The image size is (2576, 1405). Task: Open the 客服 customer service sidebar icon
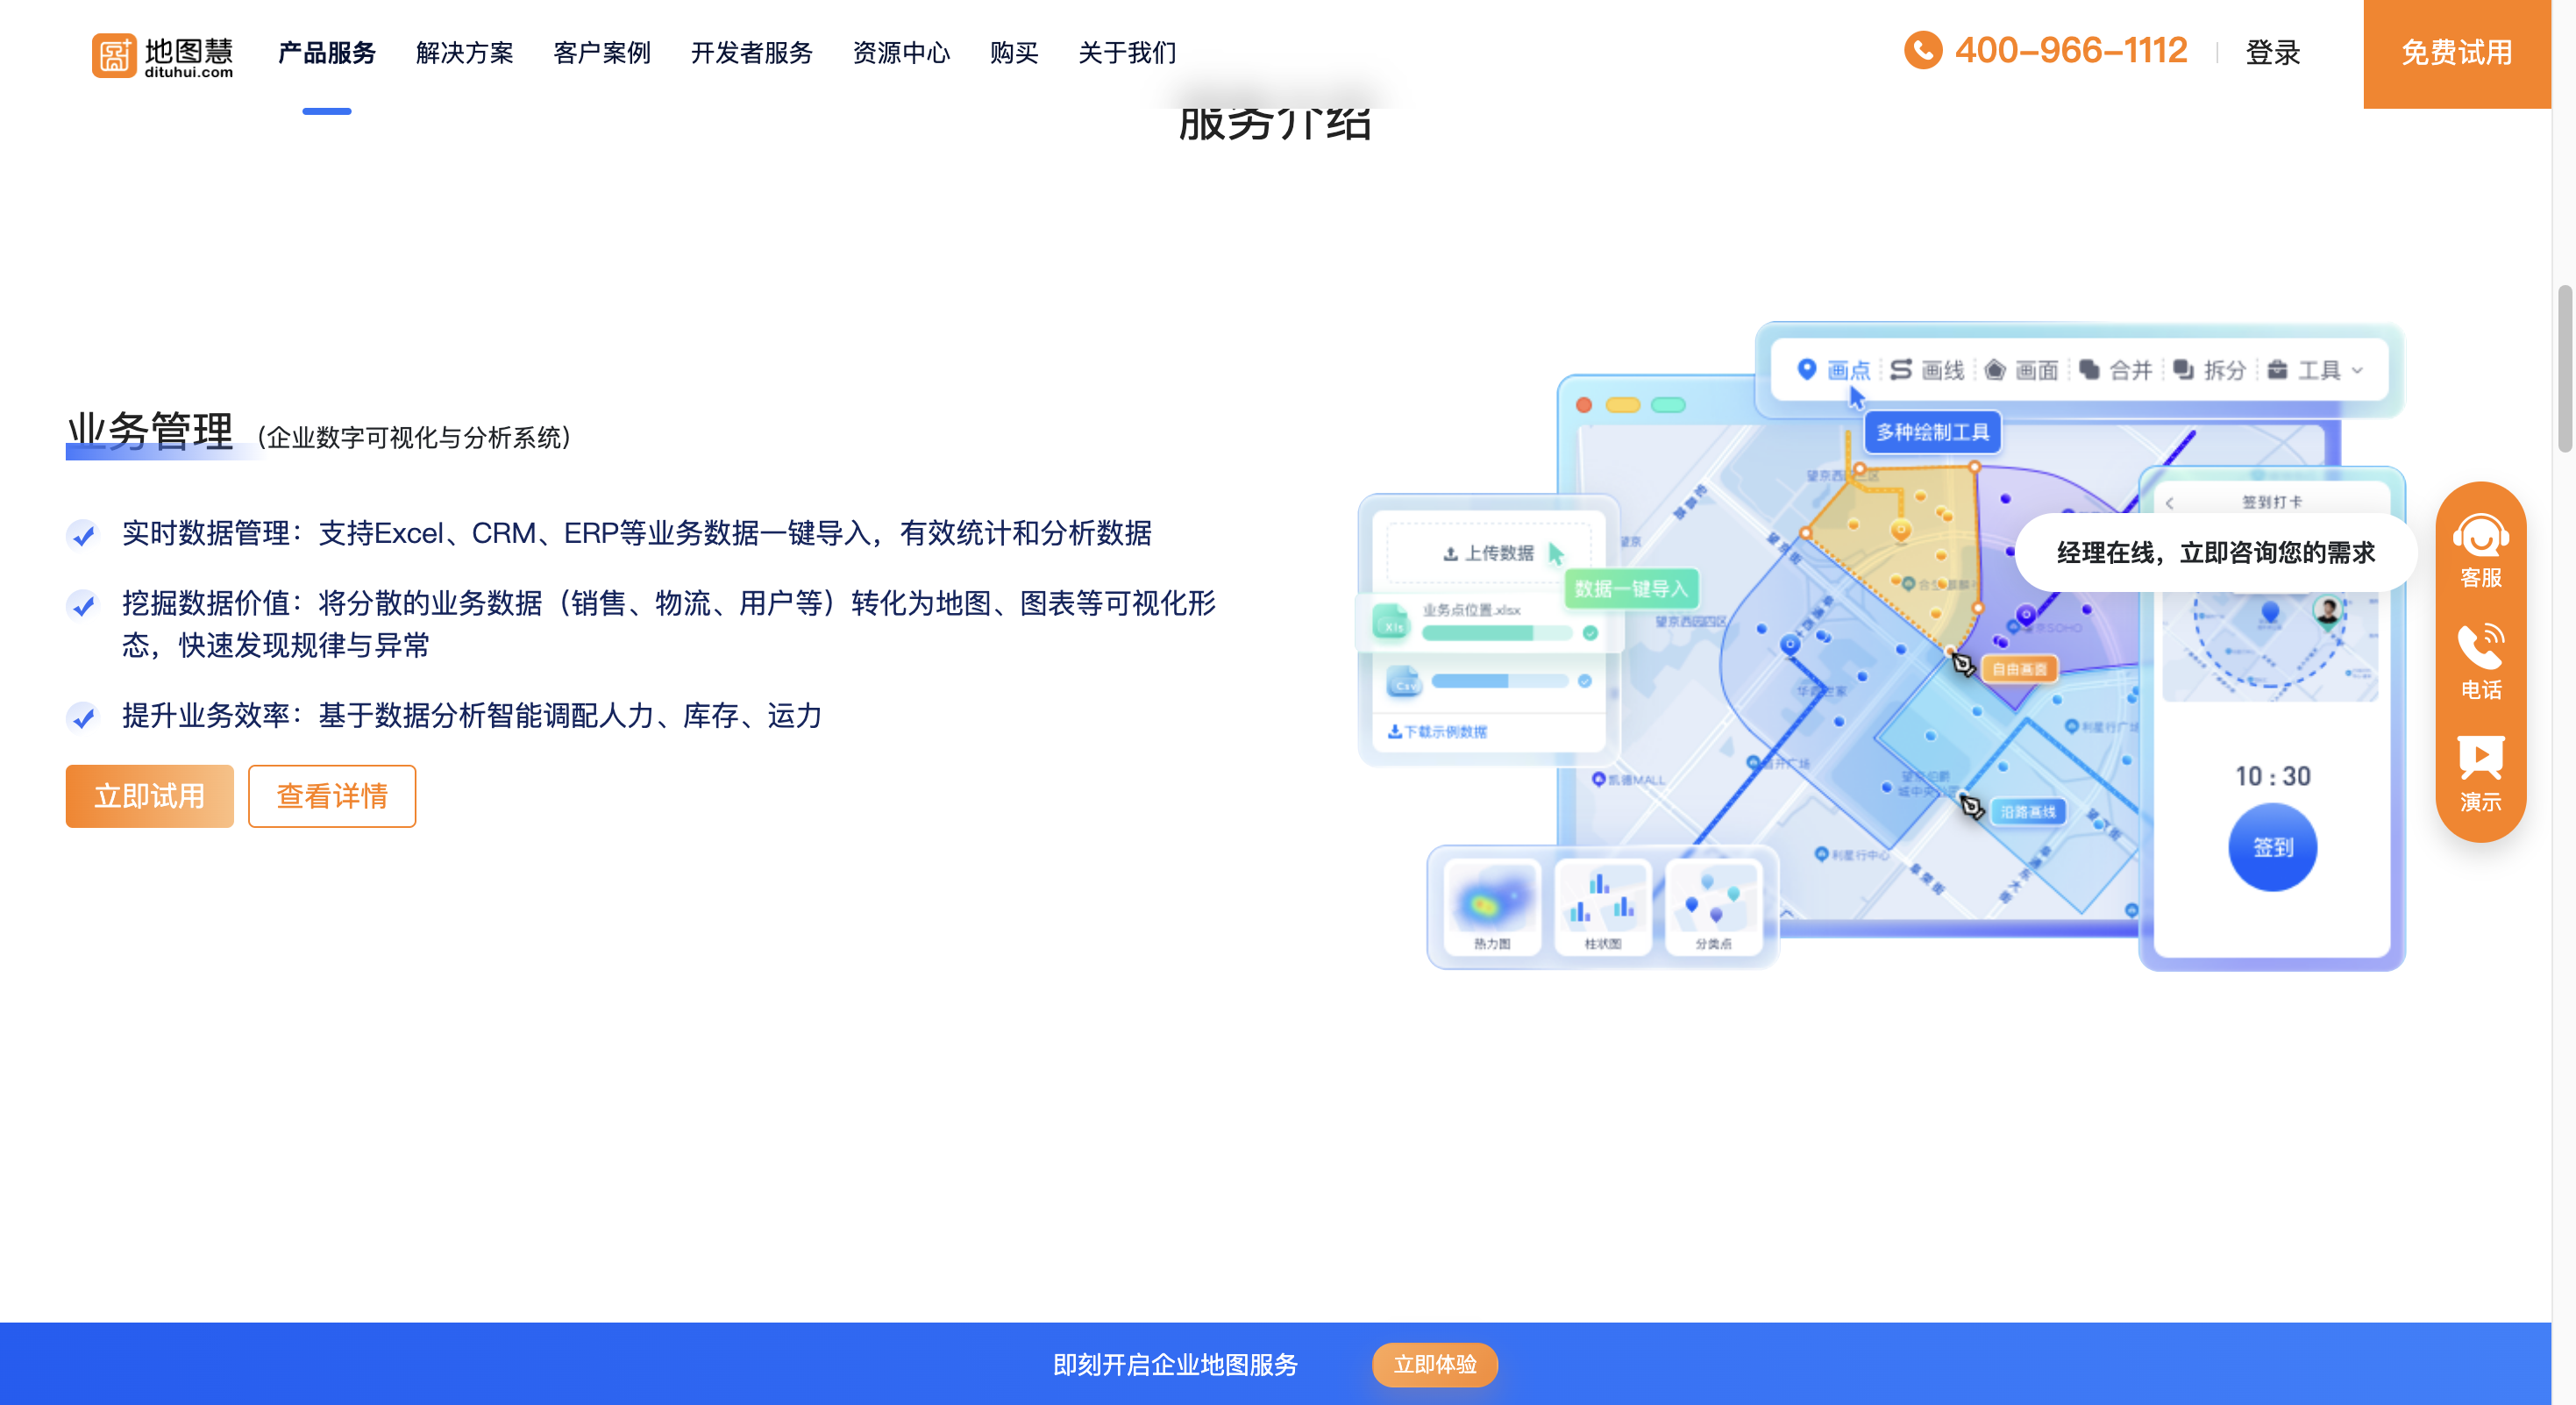click(x=2481, y=552)
